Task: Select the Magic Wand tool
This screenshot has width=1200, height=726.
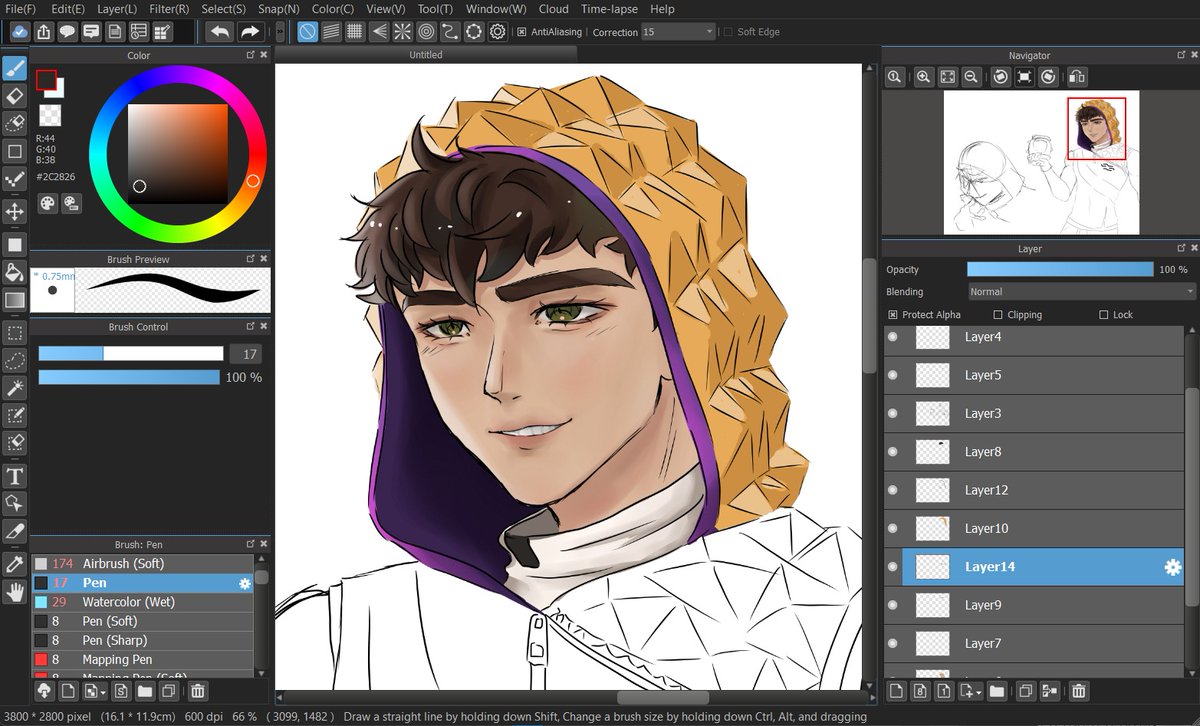Action: click(x=14, y=387)
